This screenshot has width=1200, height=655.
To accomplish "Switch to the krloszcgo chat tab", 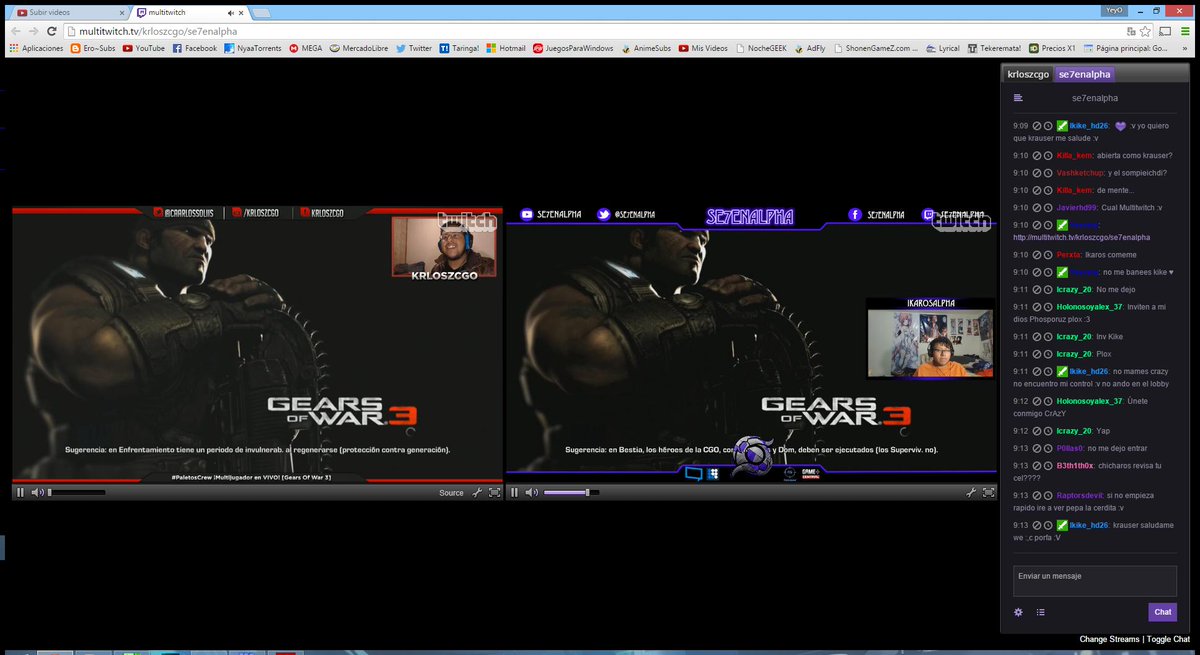I will pos(1028,74).
